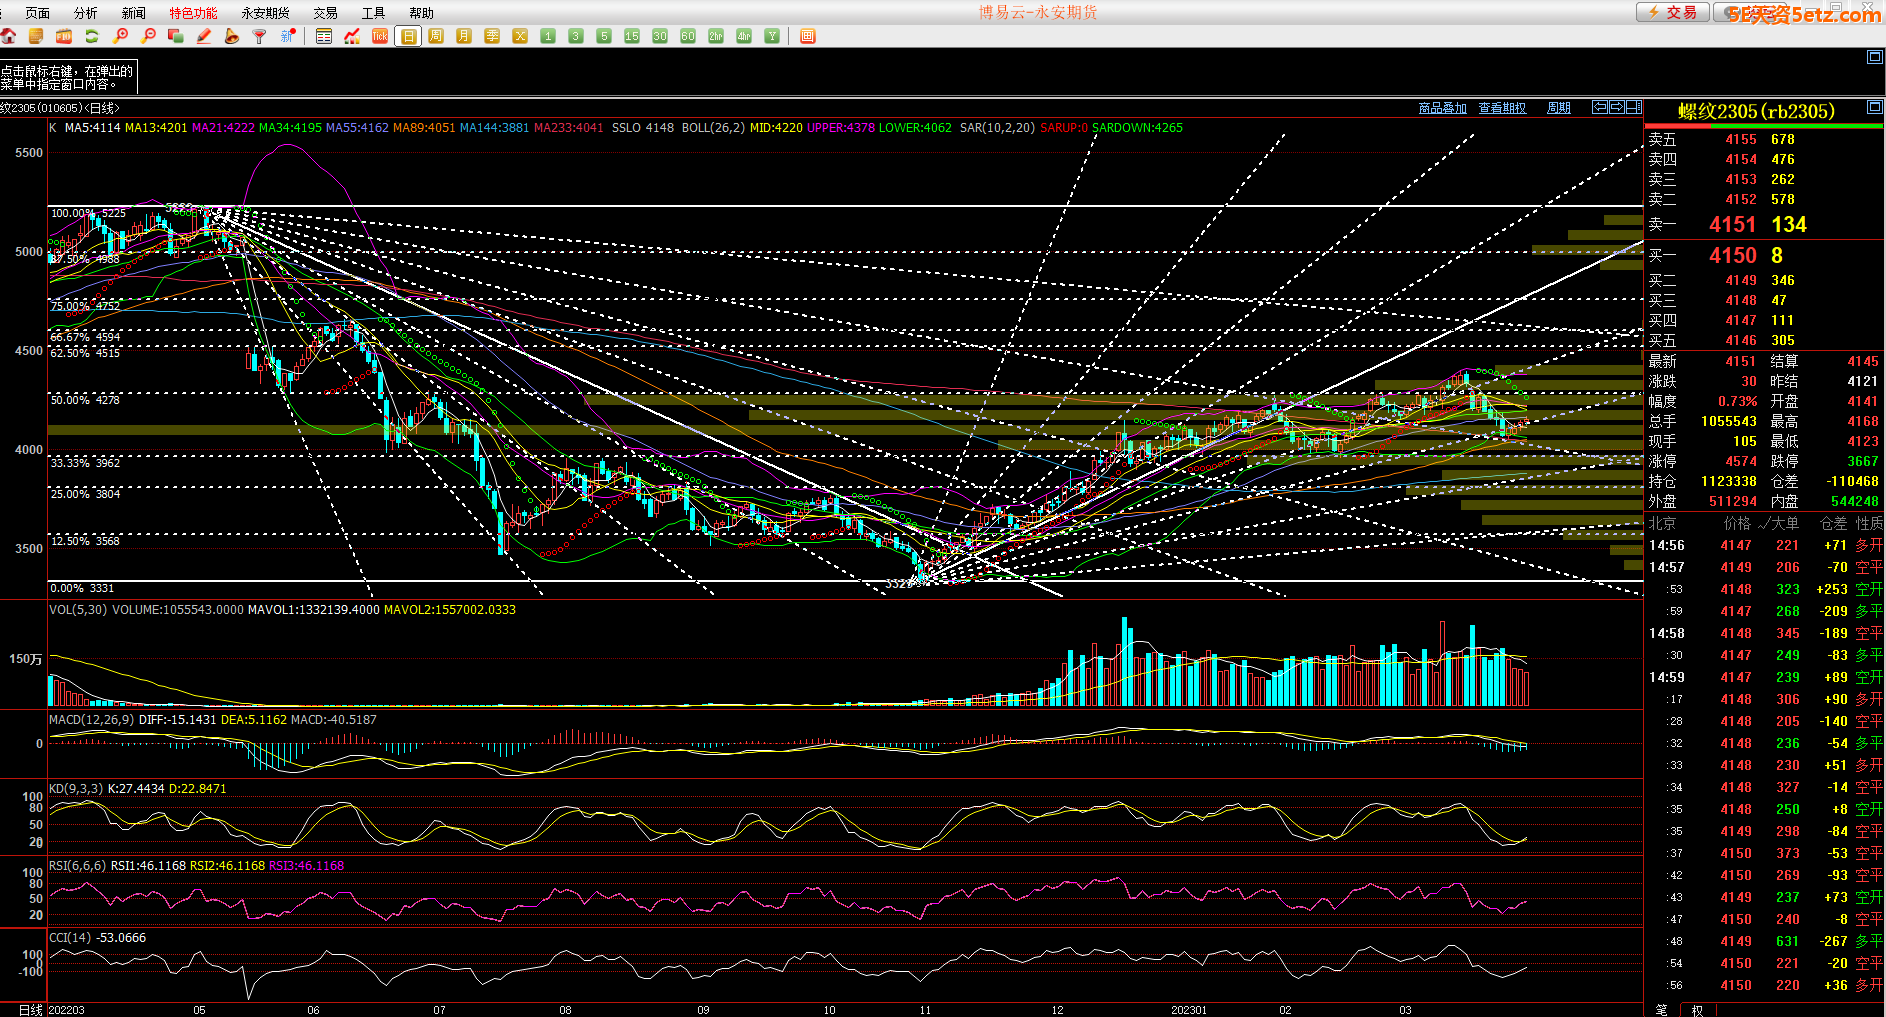Open the 永安期货 menu
This screenshot has width=1886, height=1017.
pyautogui.click(x=266, y=13)
